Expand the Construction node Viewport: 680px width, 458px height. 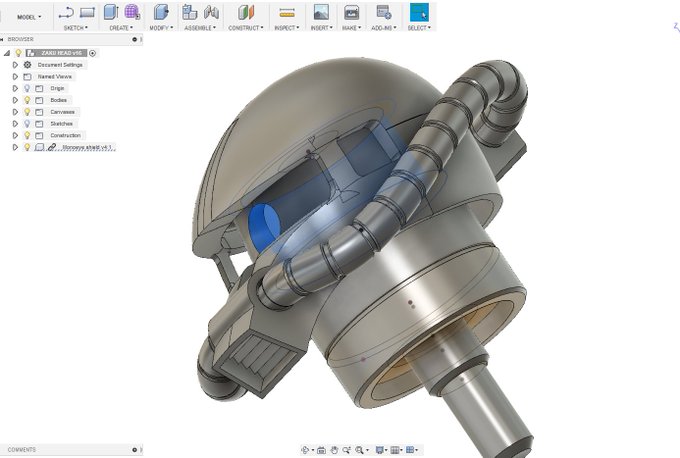point(16,135)
